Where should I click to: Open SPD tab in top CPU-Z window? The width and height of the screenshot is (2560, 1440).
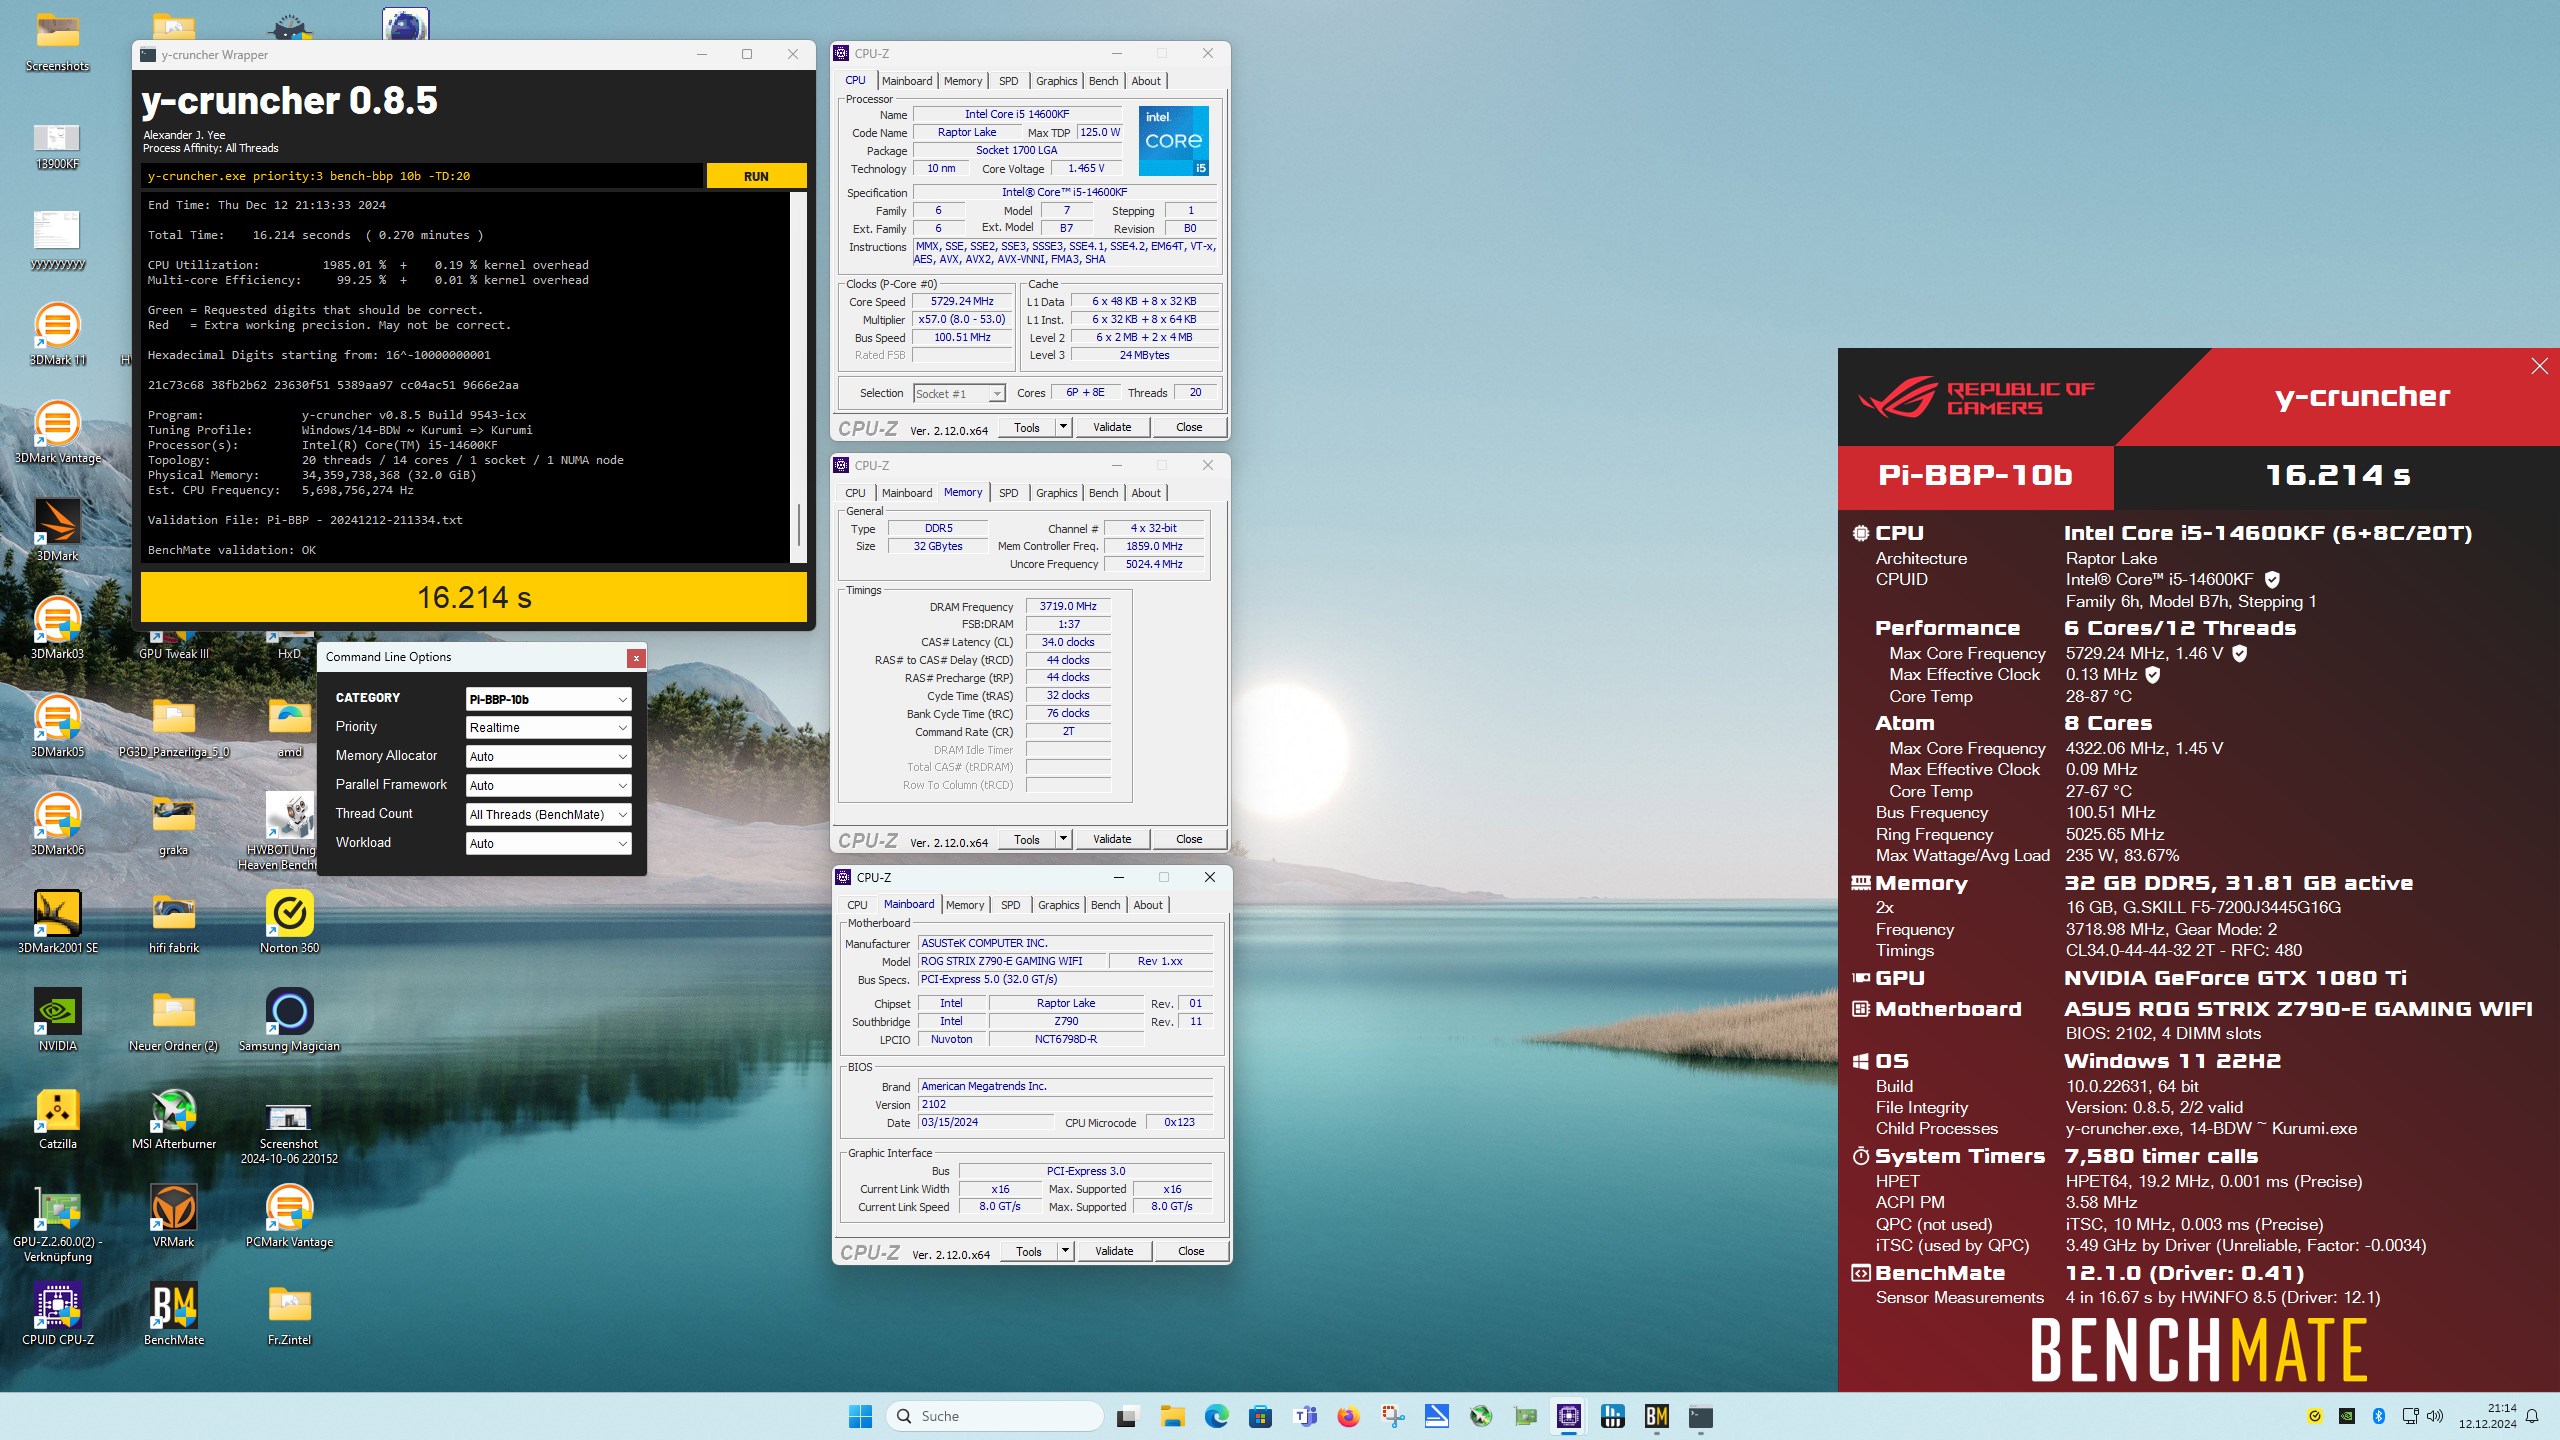[1008, 81]
